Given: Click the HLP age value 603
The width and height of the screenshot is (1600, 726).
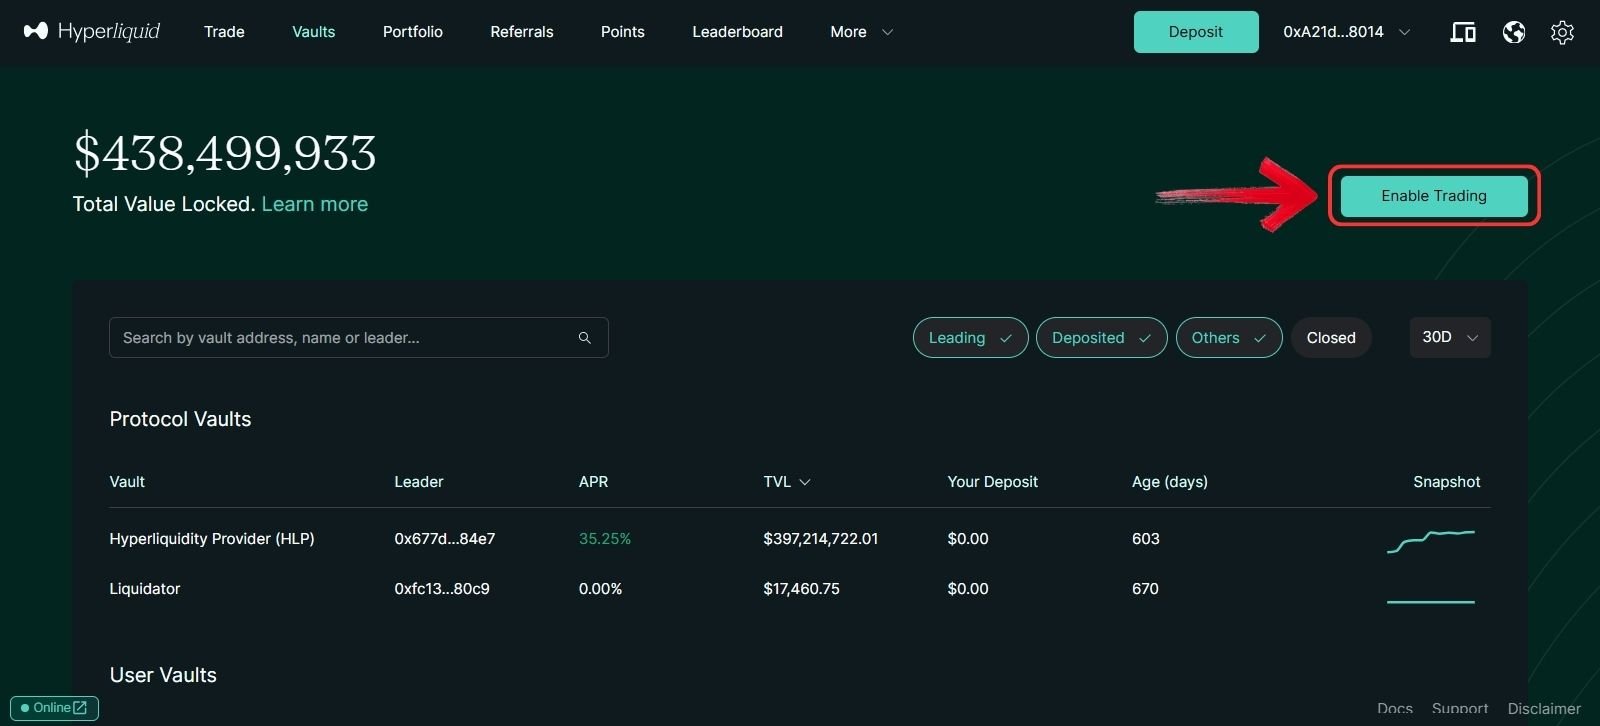Looking at the screenshot, I should tap(1146, 539).
